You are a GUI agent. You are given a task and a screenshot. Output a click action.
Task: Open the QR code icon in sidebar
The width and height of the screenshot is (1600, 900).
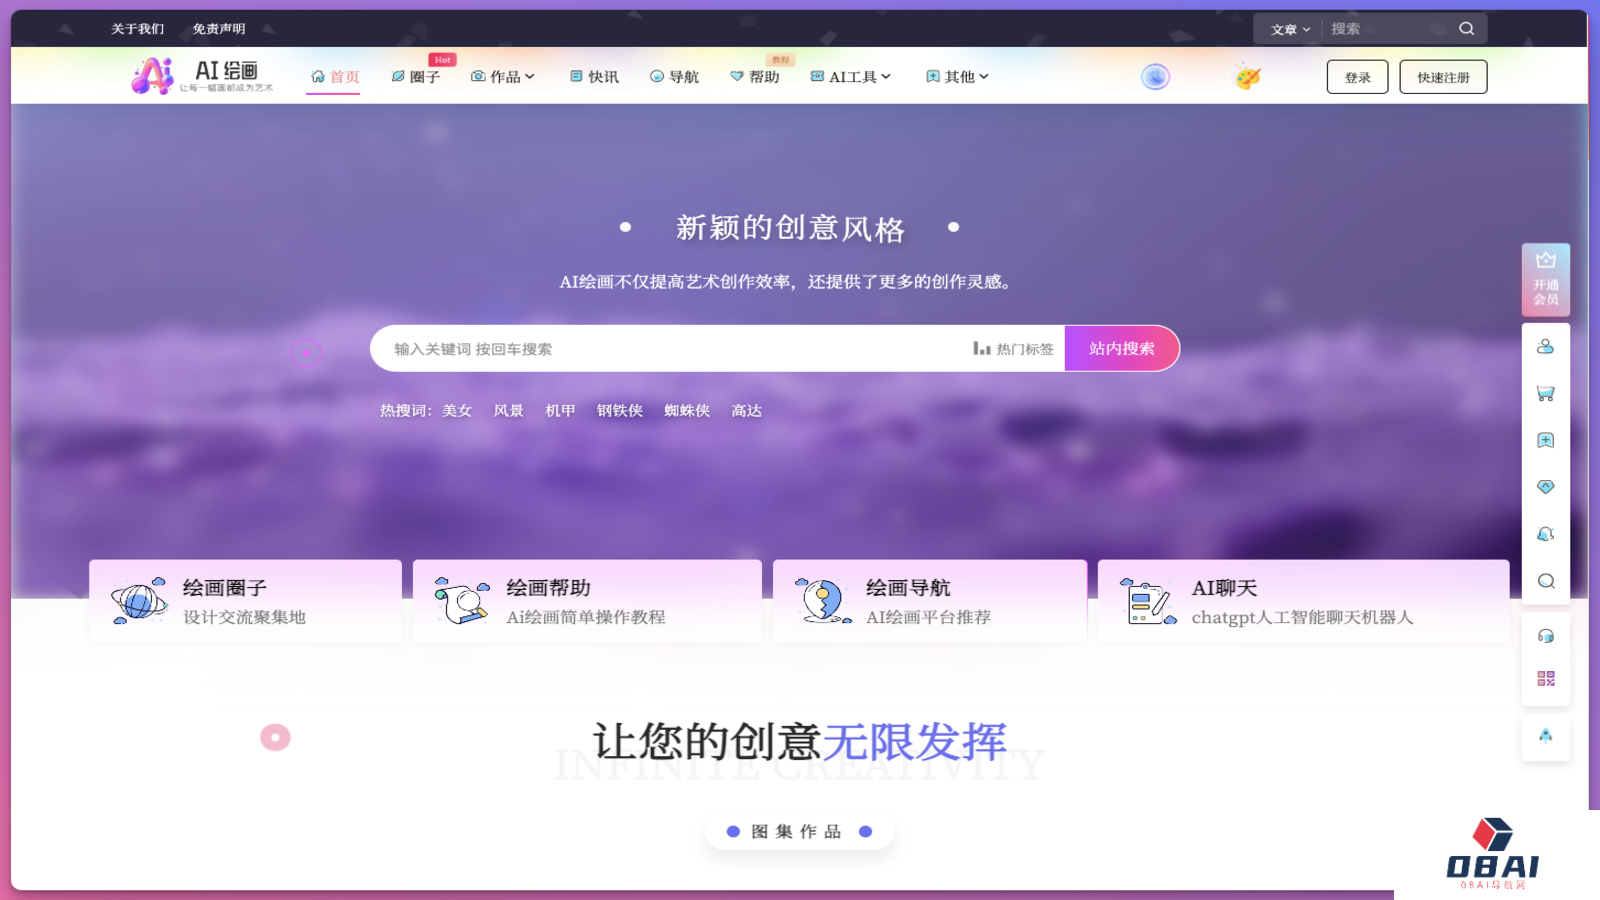click(x=1545, y=679)
